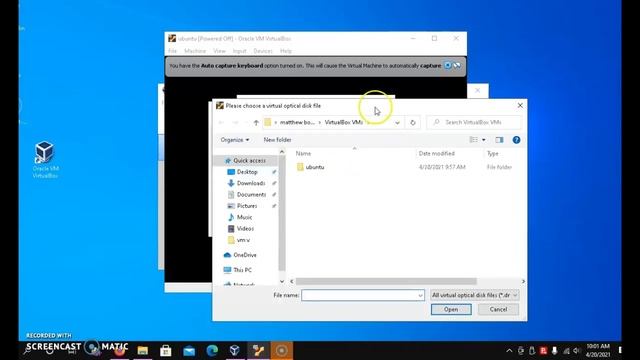
Task: Open the Help menu in VirtualBox VM window
Action: tap(286, 51)
